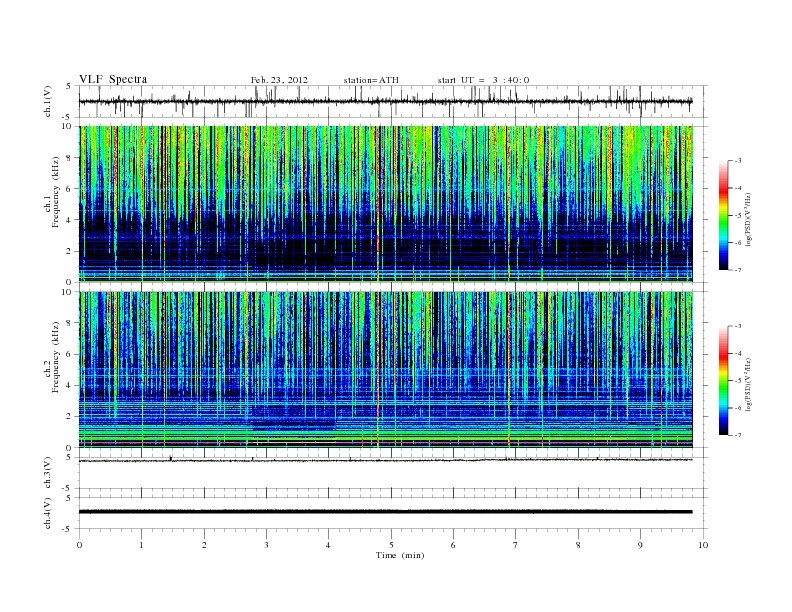Click the "VLF Spectra" plot title
The height and width of the screenshot is (612, 792).
pos(113,79)
